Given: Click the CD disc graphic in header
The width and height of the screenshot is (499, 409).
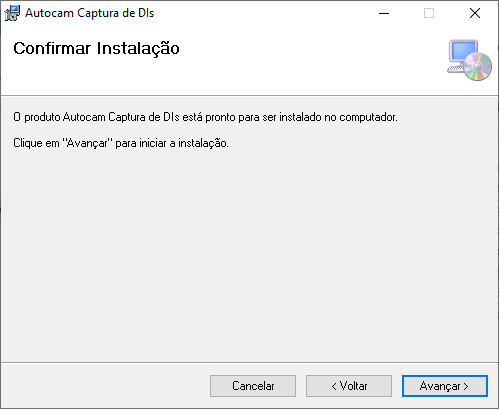Looking at the screenshot, I should (478, 67).
